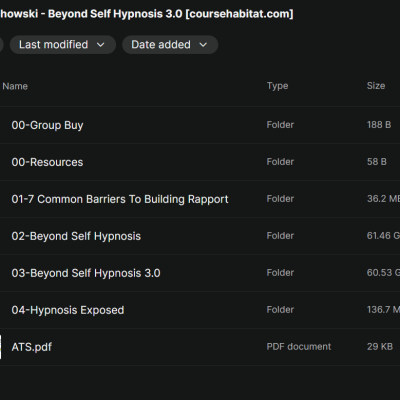Click the Folder type of the 01-7 folder
This screenshot has width=400, height=400.
pyautogui.click(x=280, y=199)
